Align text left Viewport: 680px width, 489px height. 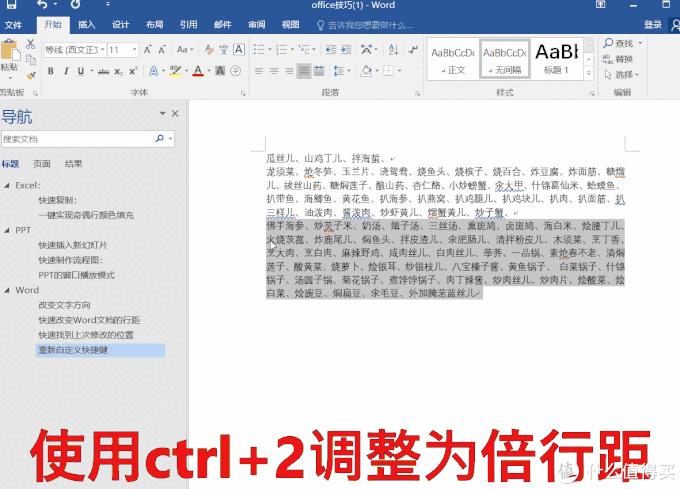(x=259, y=71)
